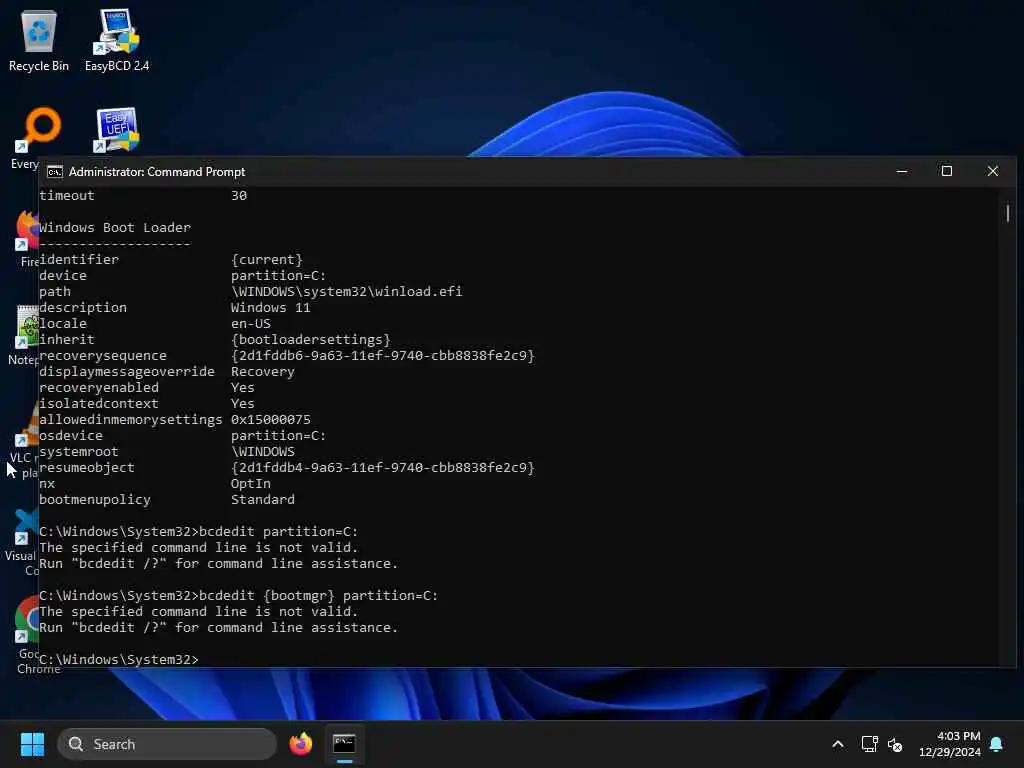Show hidden system tray icons
The width and height of the screenshot is (1024, 768).
click(x=838, y=744)
